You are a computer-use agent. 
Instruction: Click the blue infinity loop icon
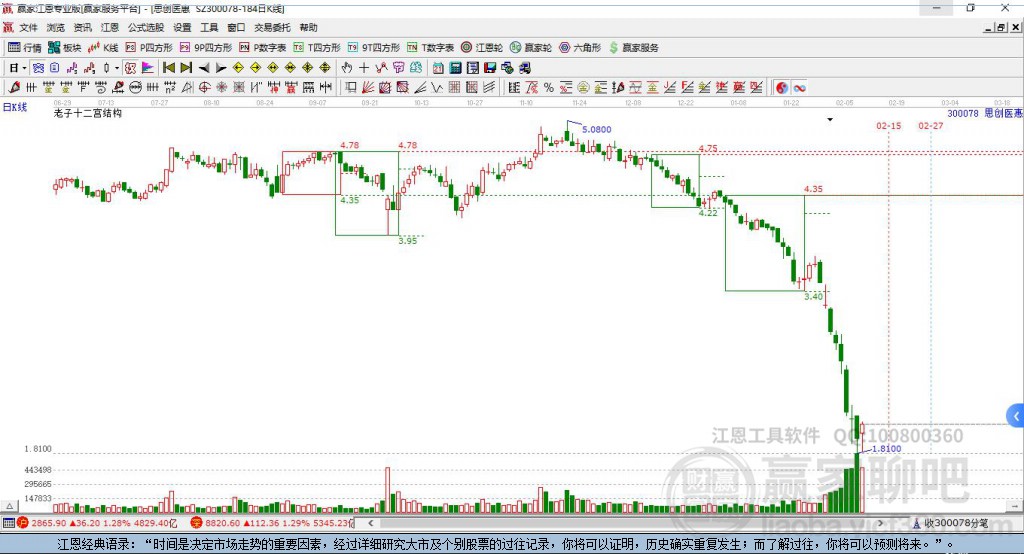(799, 88)
